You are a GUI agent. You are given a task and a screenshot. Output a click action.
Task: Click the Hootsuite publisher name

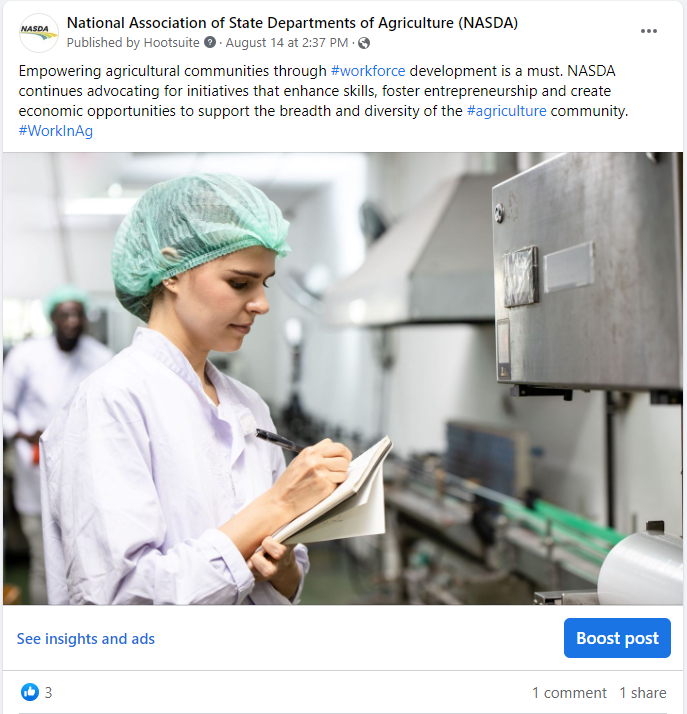pos(172,42)
